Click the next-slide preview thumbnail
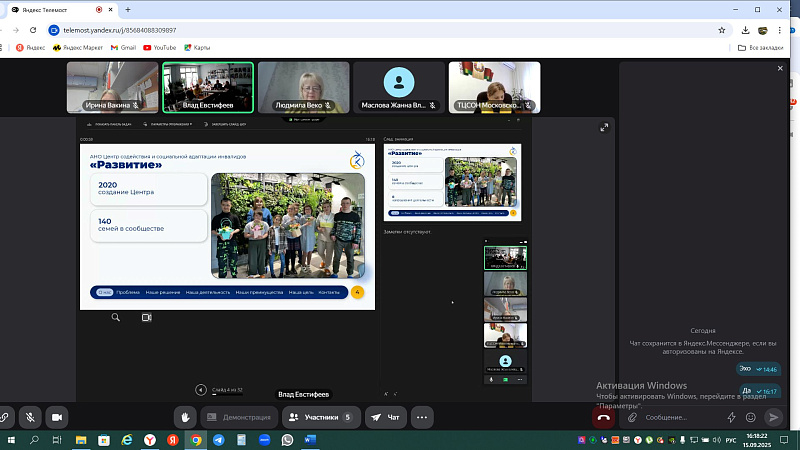800x450 pixels. [453, 183]
